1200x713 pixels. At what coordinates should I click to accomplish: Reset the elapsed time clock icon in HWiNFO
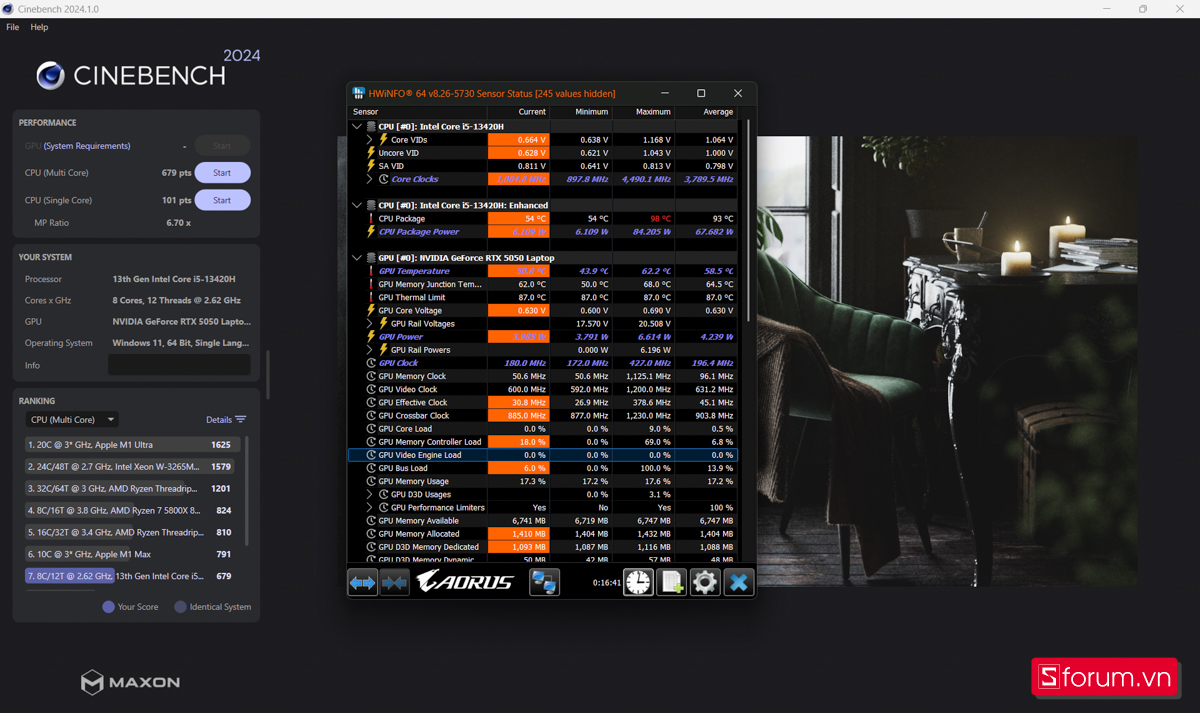(638, 582)
